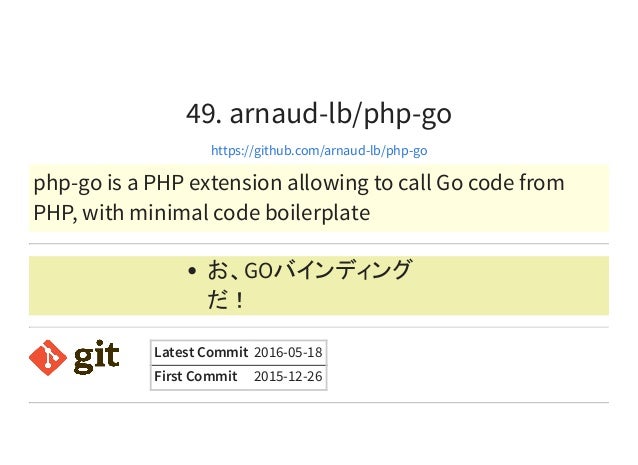Click the bullet point before お、GO

(x=192, y=271)
